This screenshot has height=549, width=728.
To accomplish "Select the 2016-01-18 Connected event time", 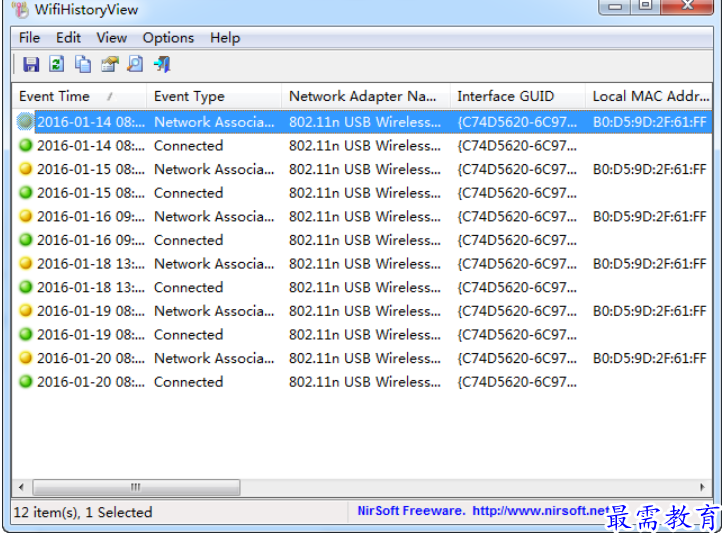I will (91, 288).
